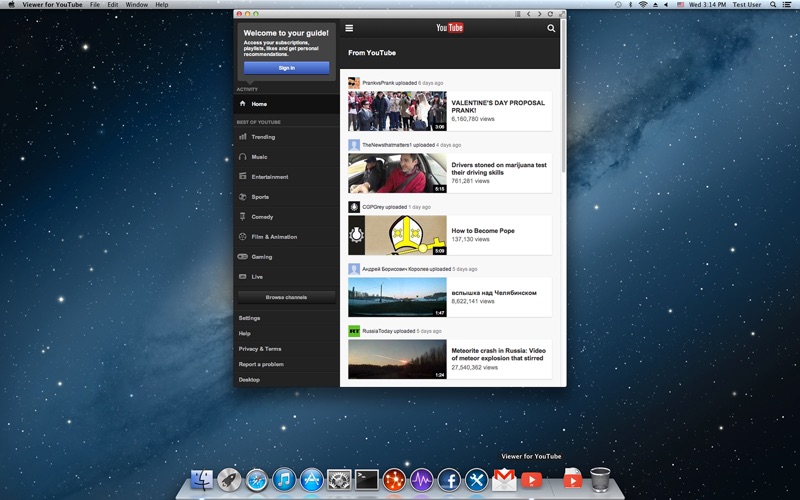The image size is (800, 500).
Task: Open Settings link in sidebar
Action: (x=249, y=318)
